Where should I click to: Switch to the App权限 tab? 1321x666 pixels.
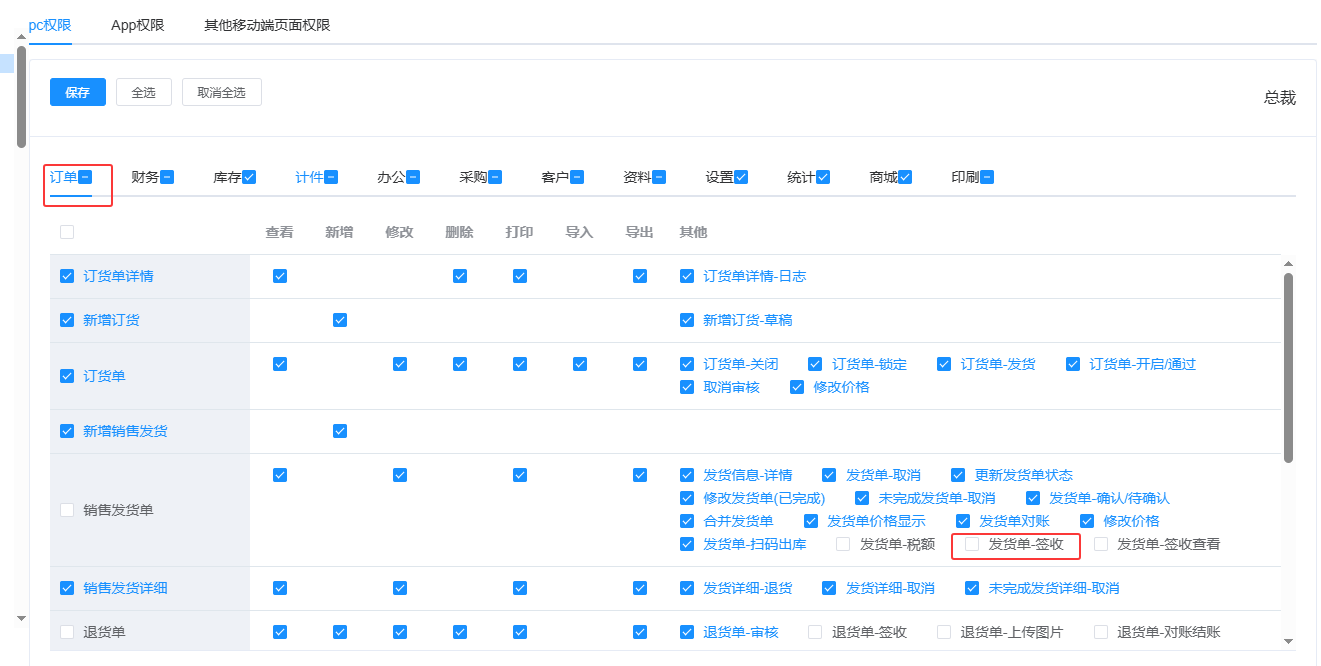(x=137, y=25)
